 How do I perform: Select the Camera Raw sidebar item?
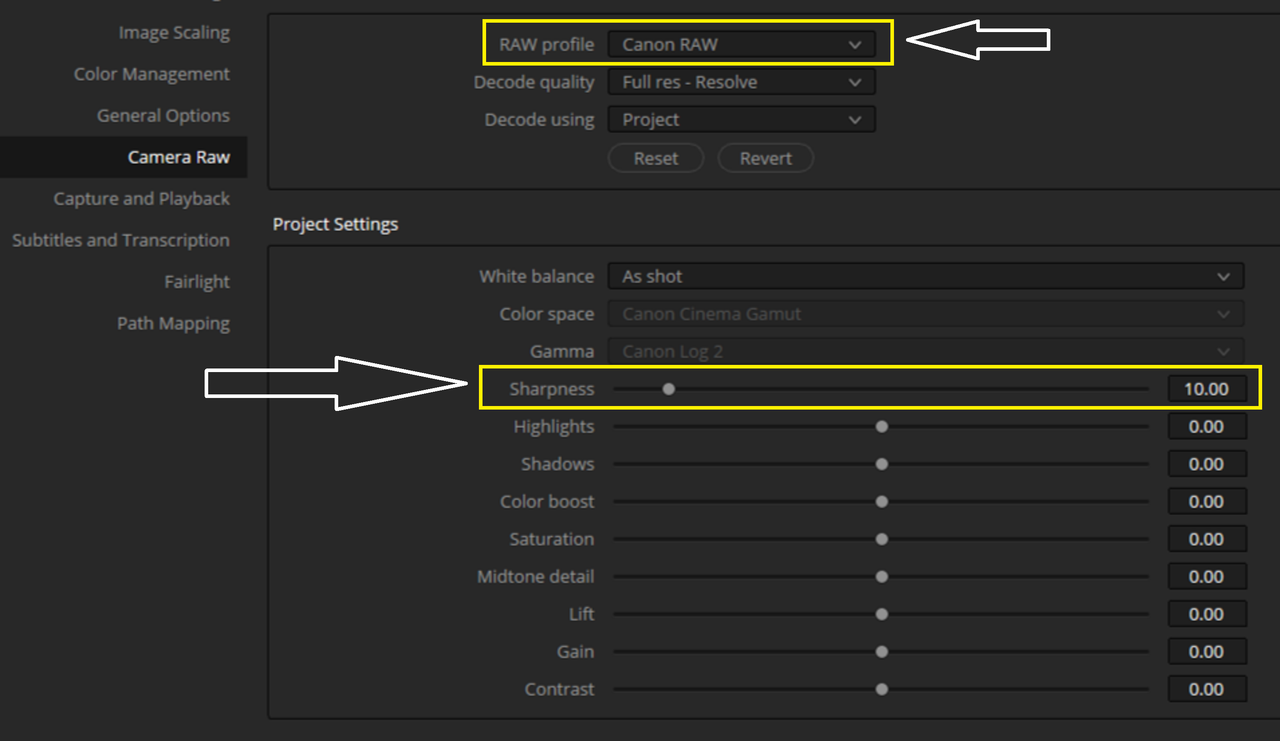tap(123, 157)
